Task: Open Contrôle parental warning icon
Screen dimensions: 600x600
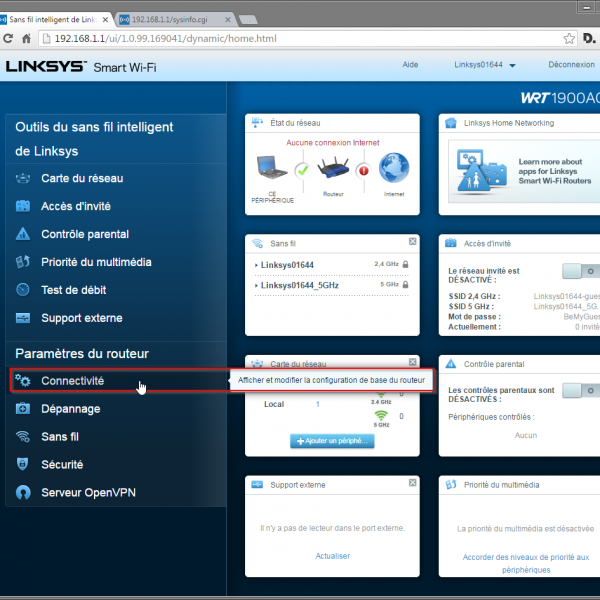Action: (23, 235)
